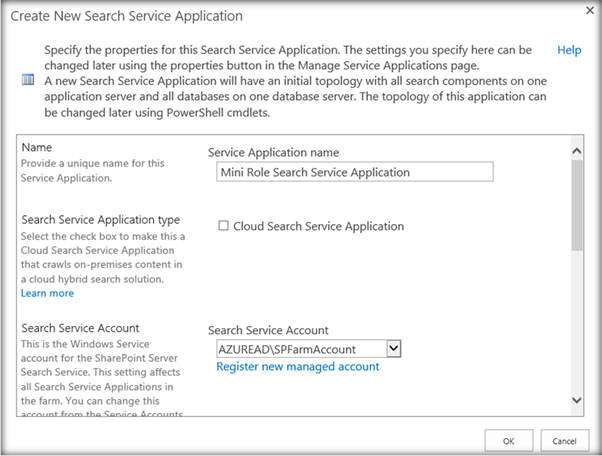Click Register new managed account
This screenshot has width=602, height=456.
click(298, 367)
